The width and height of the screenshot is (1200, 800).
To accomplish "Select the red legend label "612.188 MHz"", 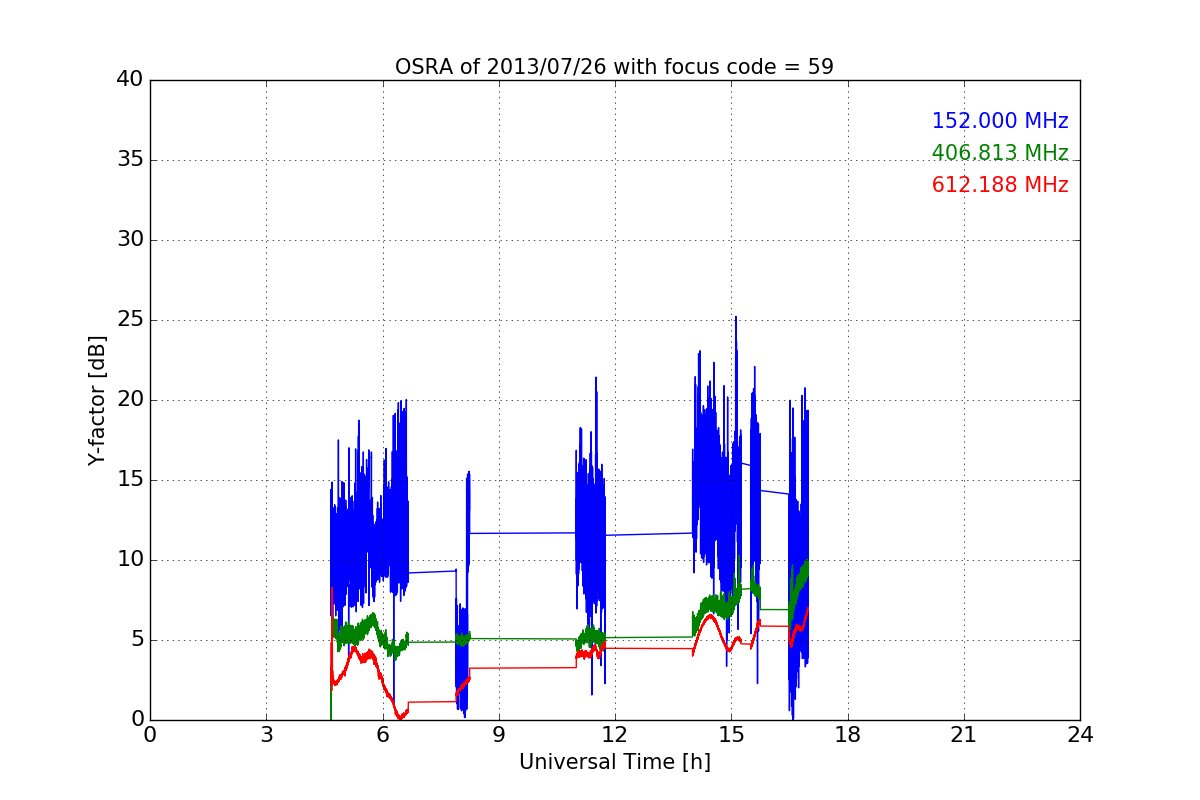I will (x=1000, y=185).
